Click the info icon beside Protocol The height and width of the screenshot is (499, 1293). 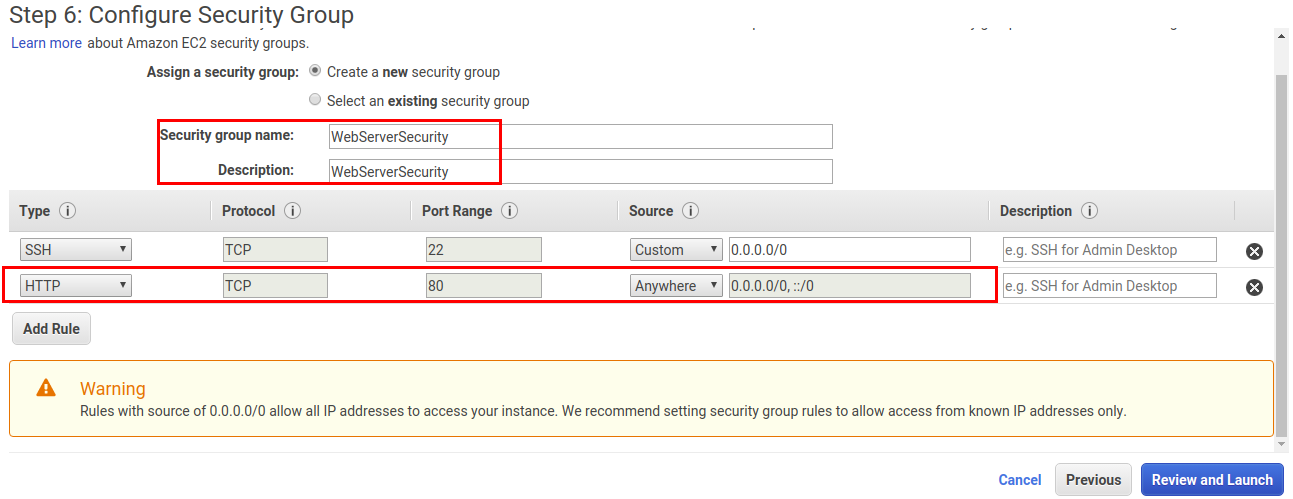coord(293,212)
